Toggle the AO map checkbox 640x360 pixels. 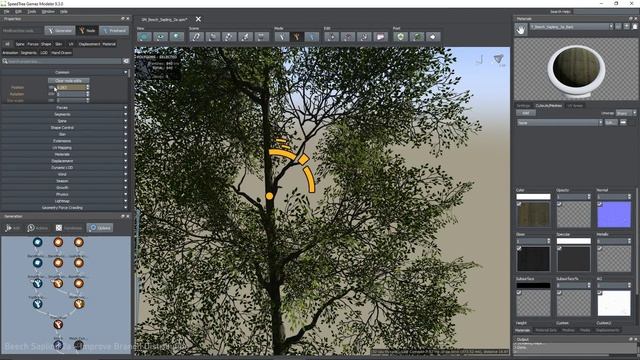(600, 293)
